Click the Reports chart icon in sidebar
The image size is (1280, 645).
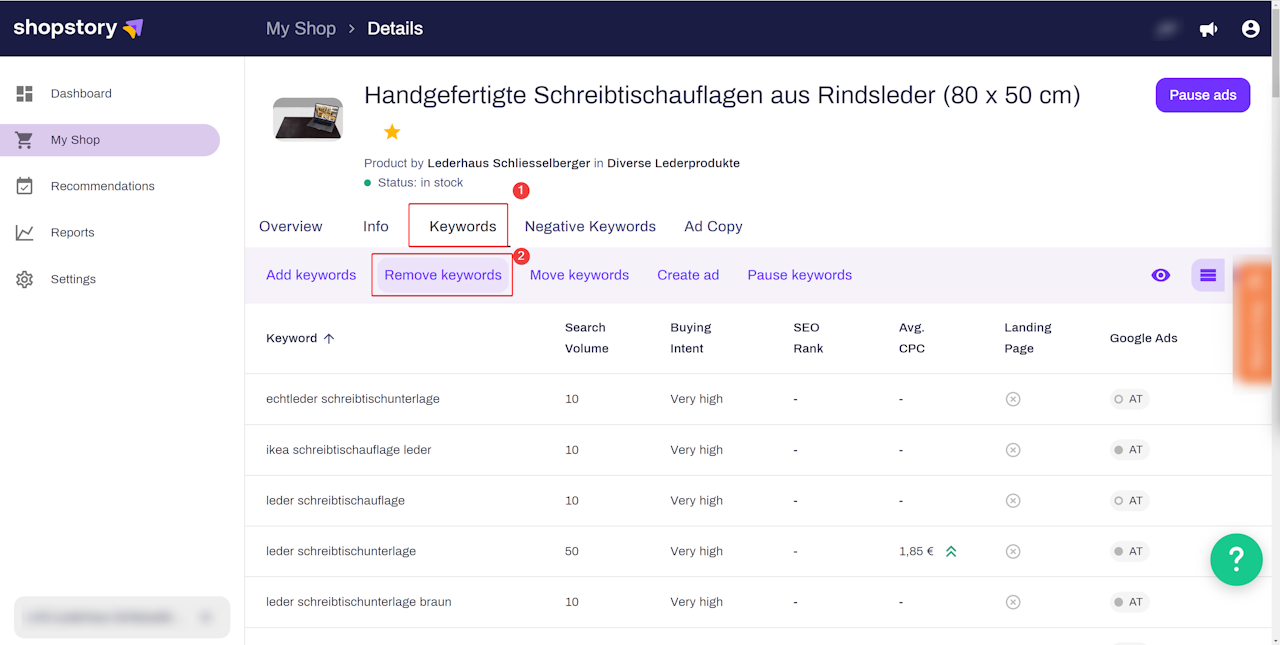coord(25,233)
